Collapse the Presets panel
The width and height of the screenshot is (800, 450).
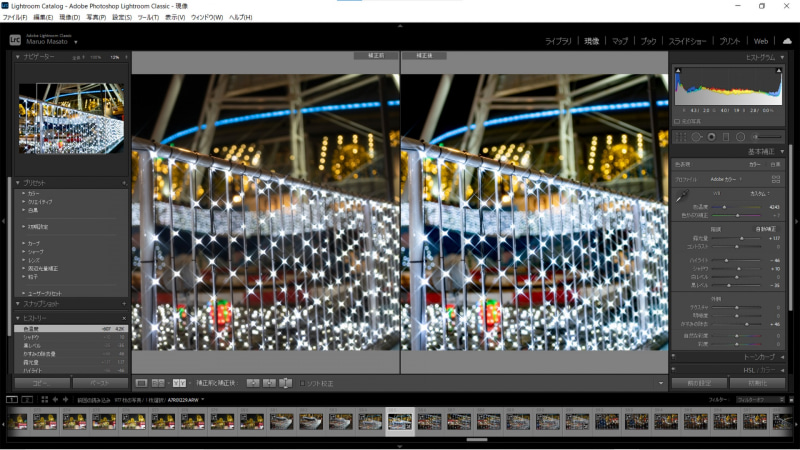18,183
